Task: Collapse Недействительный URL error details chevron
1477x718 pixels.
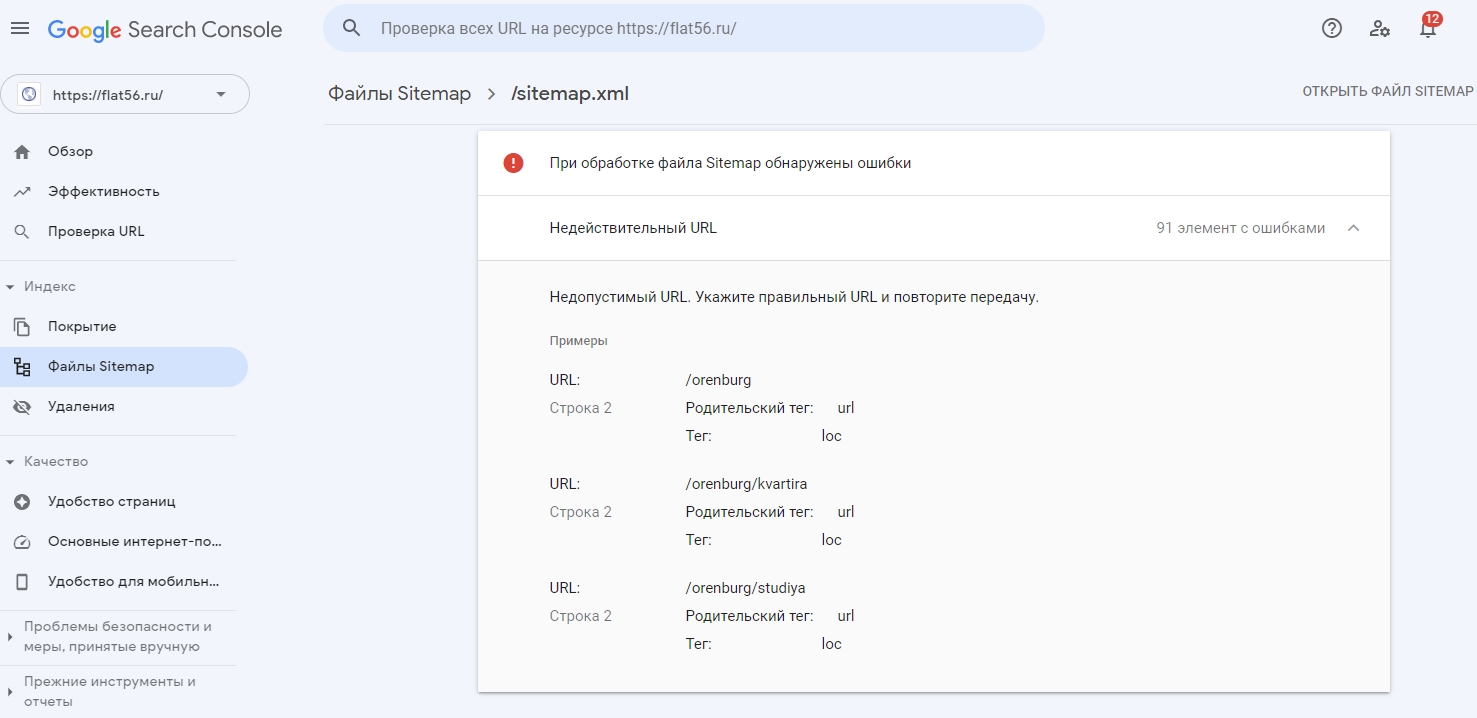Action: tap(1353, 228)
